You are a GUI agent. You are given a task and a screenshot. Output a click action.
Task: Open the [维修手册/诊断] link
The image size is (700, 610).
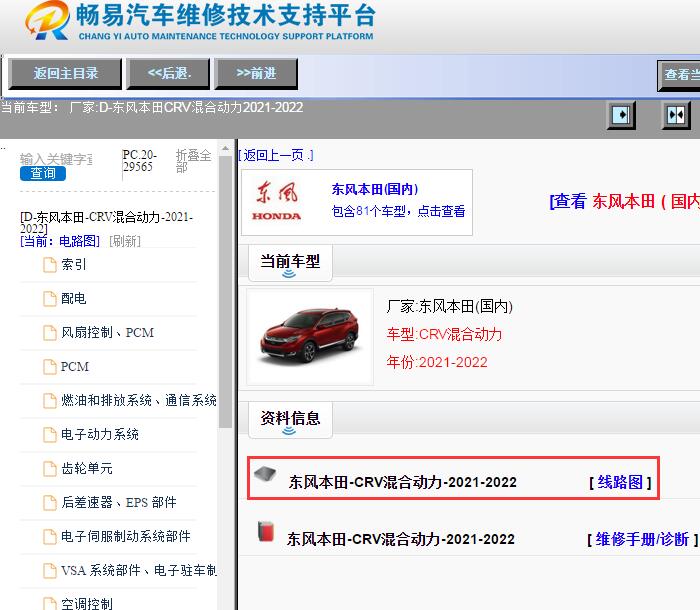click(x=642, y=539)
